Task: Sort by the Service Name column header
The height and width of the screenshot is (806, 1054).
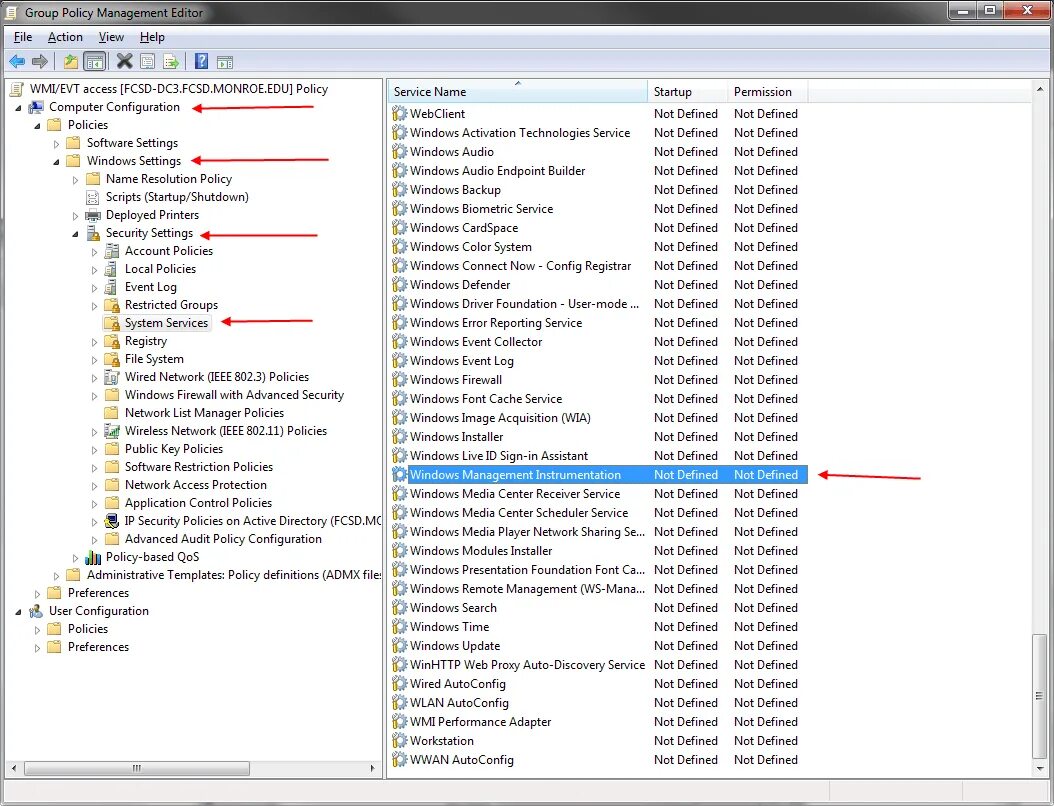Action: (518, 91)
